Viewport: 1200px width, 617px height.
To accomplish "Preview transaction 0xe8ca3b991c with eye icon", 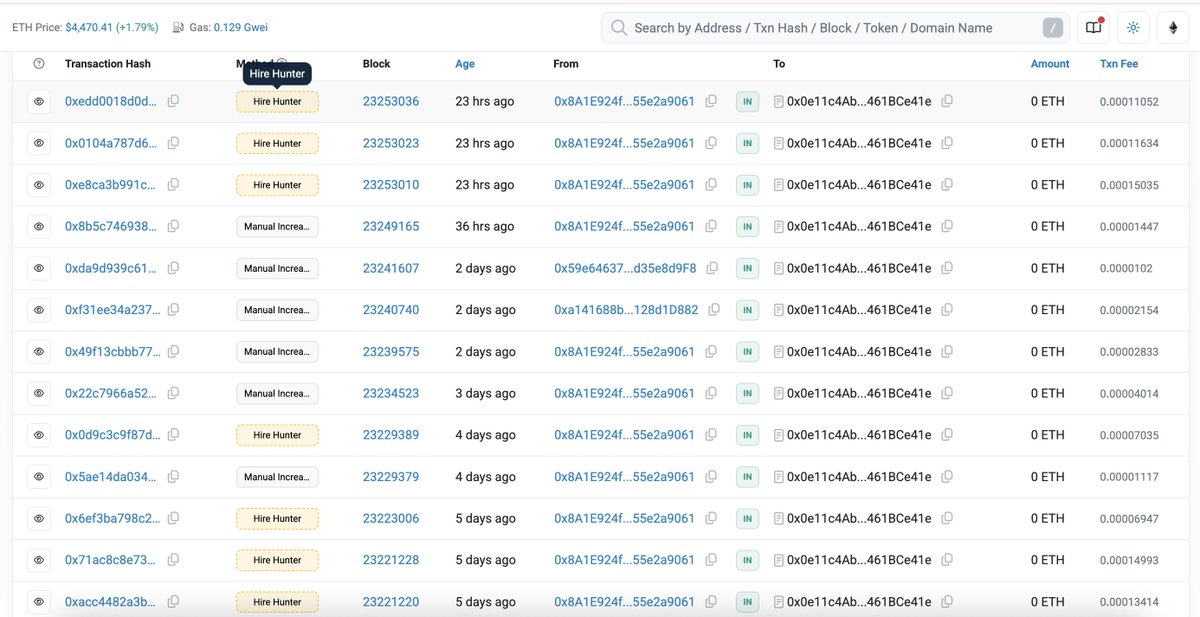I will [x=39, y=185].
